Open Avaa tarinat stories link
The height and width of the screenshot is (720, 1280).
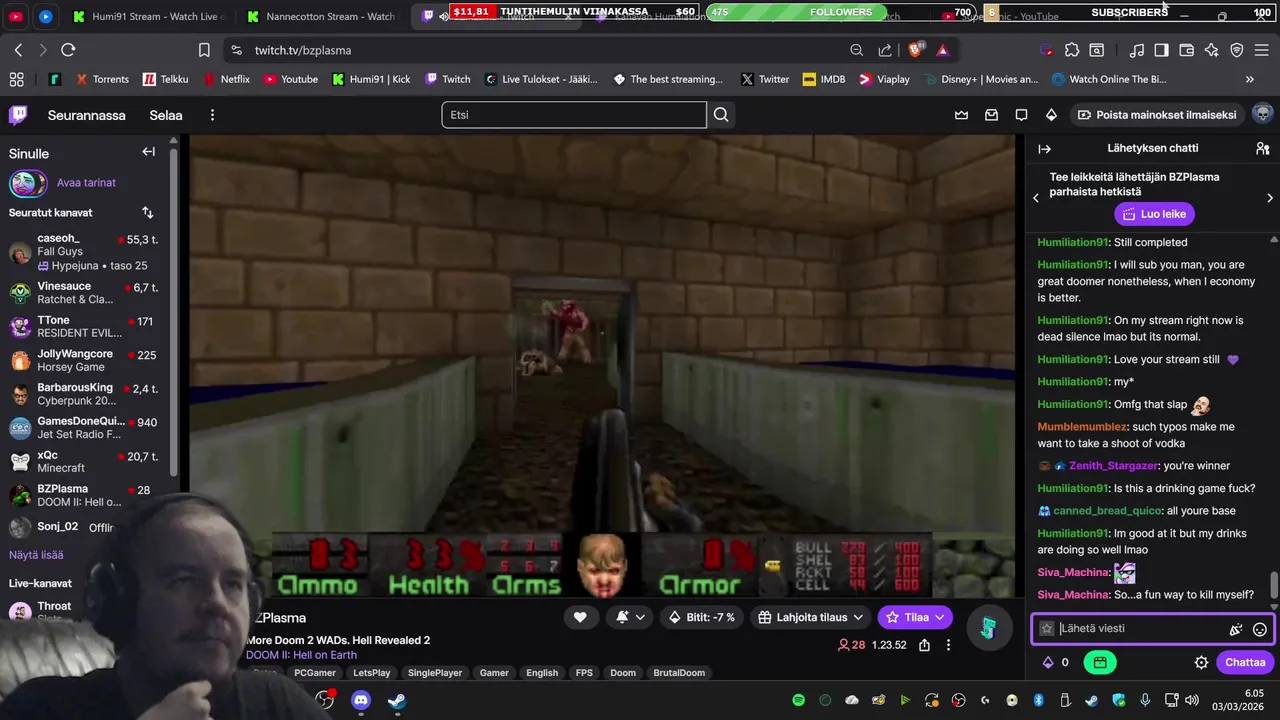(x=86, y=183)
